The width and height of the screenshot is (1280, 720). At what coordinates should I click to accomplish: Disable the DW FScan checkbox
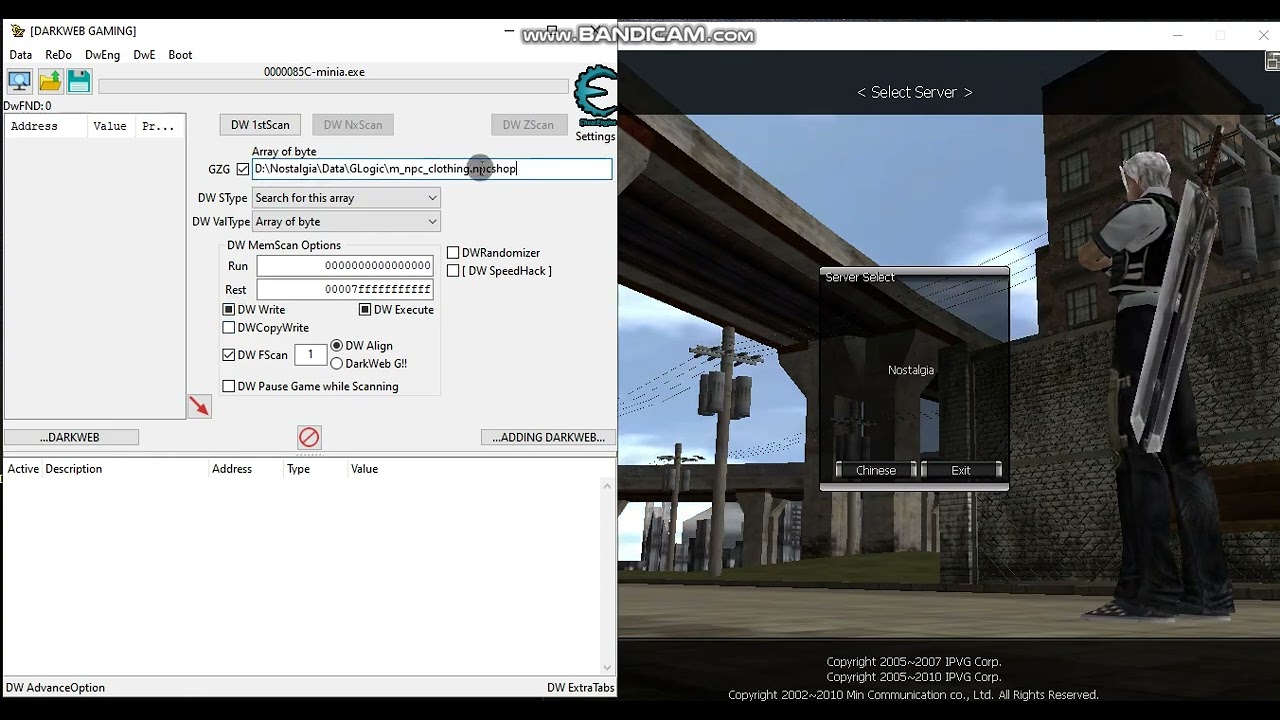229,355
